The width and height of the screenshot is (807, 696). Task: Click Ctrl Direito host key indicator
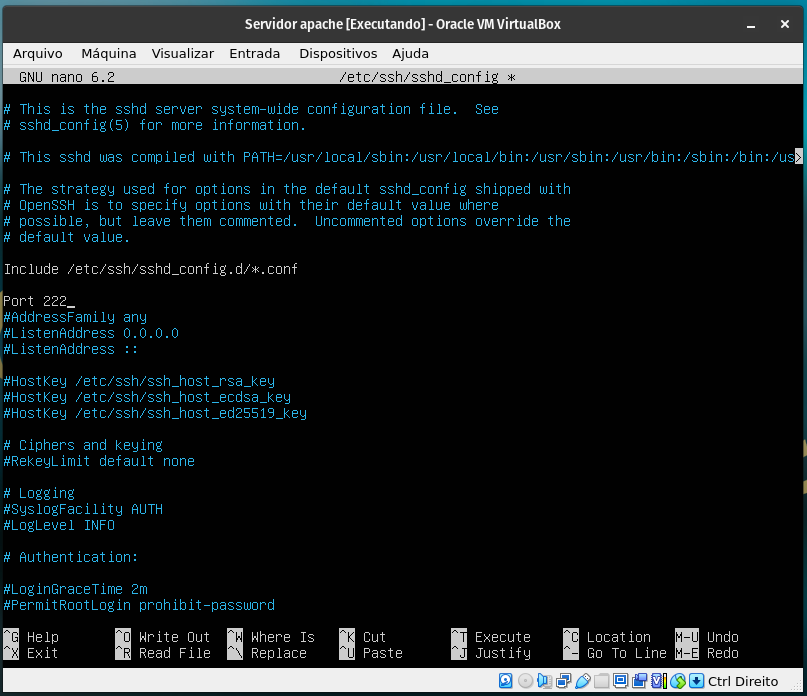pyautogui.click(x=742, y=681)
